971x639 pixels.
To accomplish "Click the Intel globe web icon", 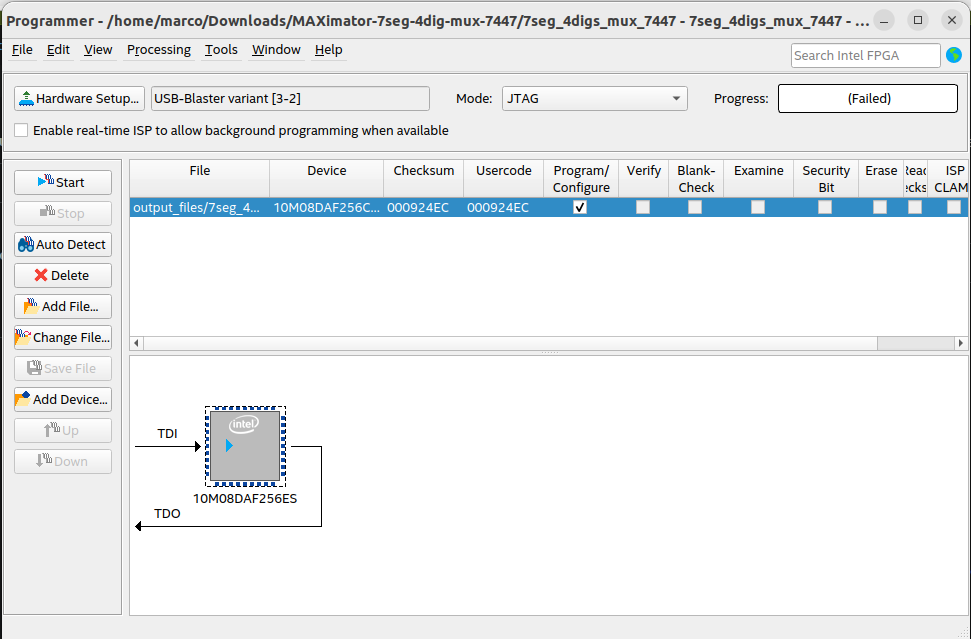I will click(x=954, y=55).
